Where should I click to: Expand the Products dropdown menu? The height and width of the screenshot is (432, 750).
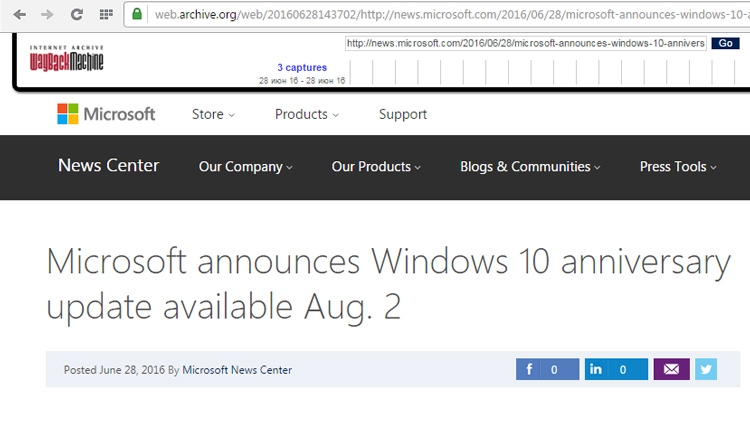(306, 114)
